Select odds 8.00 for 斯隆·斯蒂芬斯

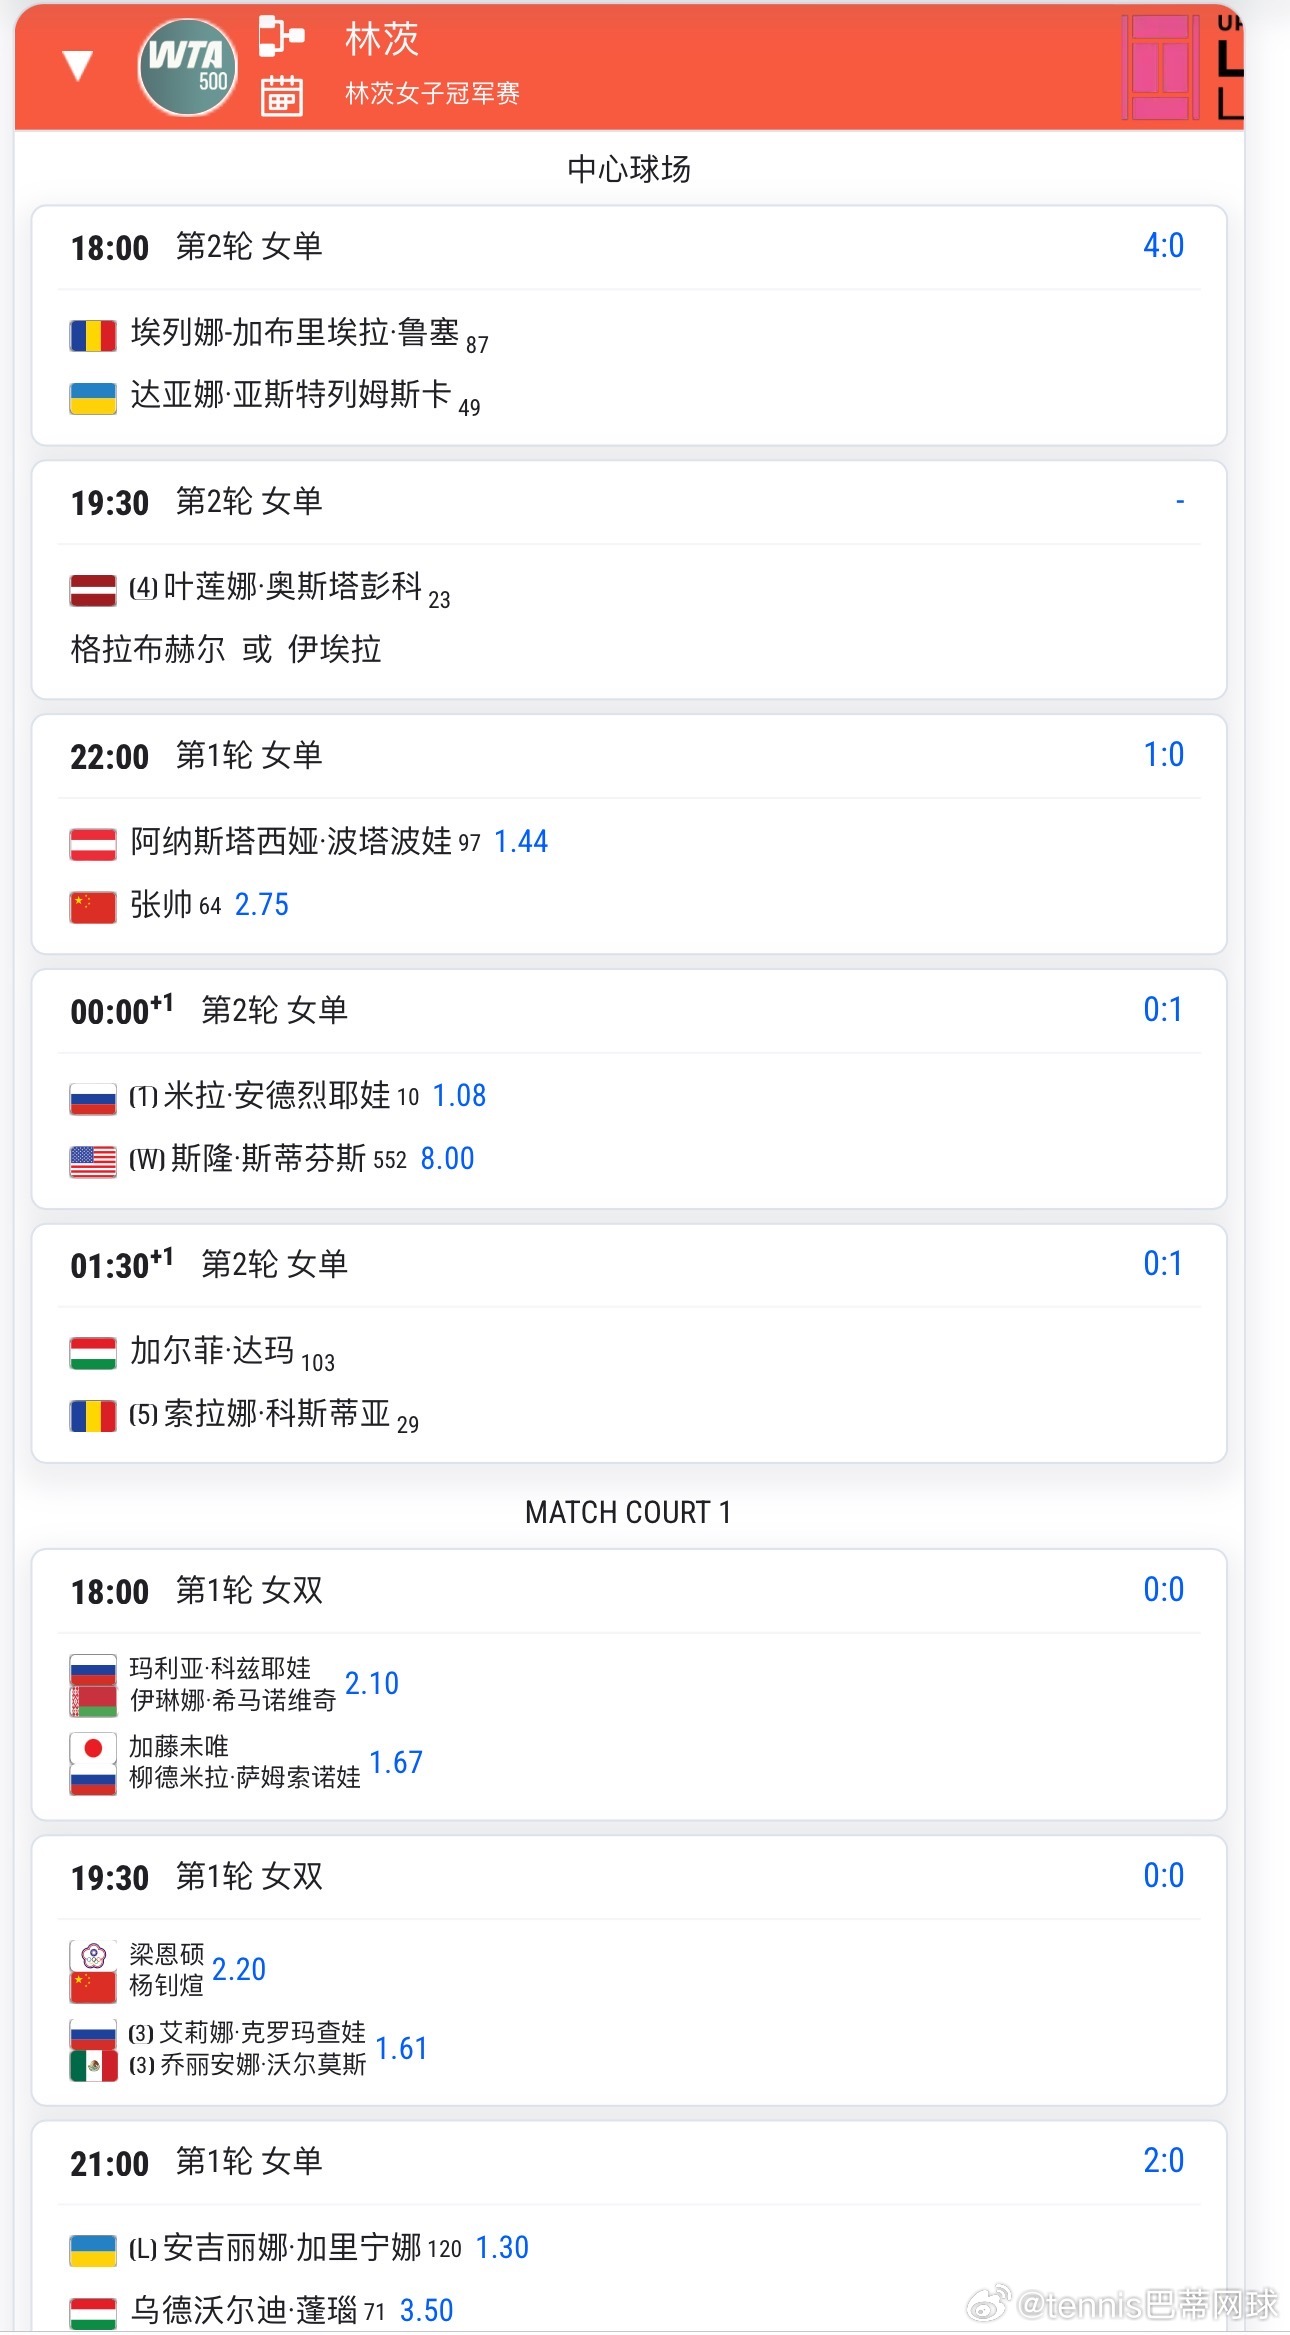point(447,1159)
